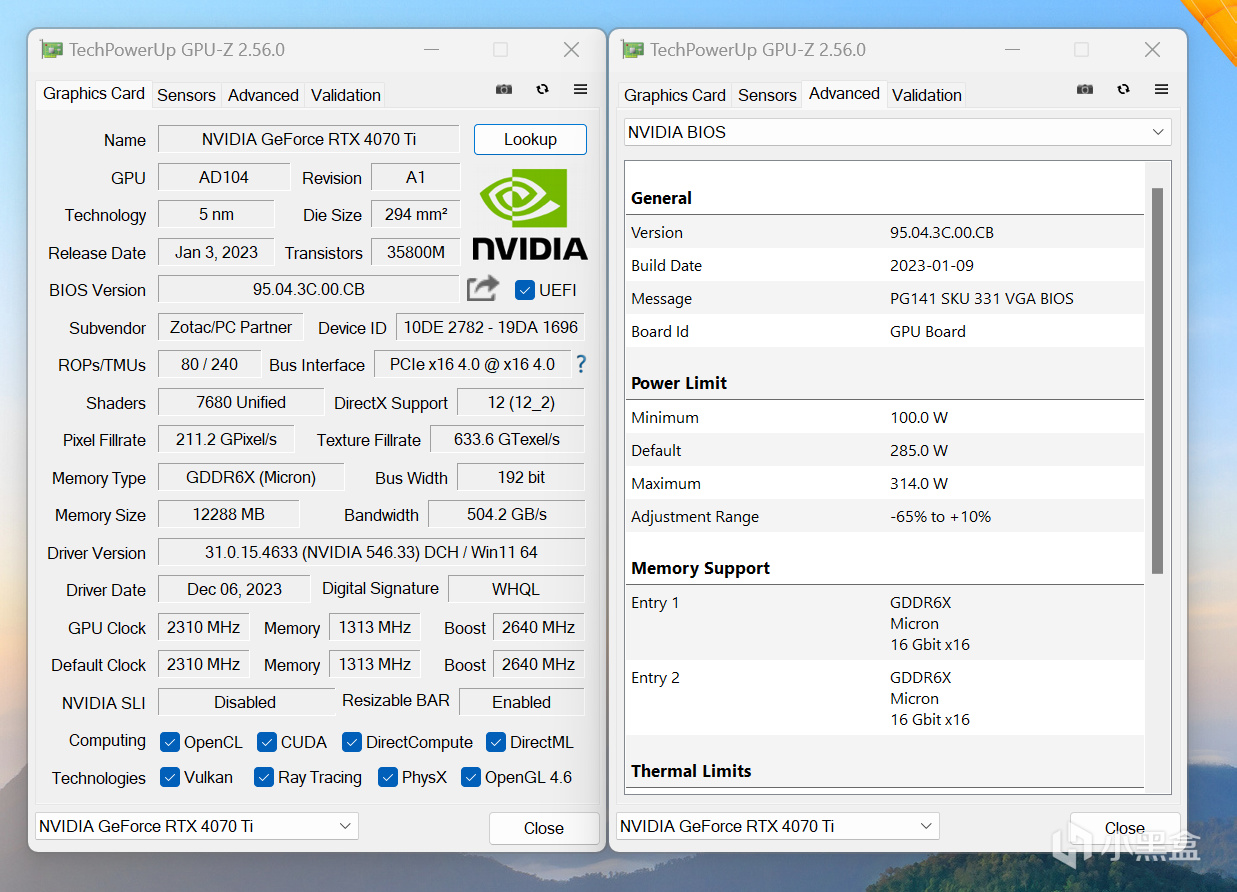The width and height of the screenshot is (1237, 892).
Task: Click the Device ID value field
Action: 490,327
